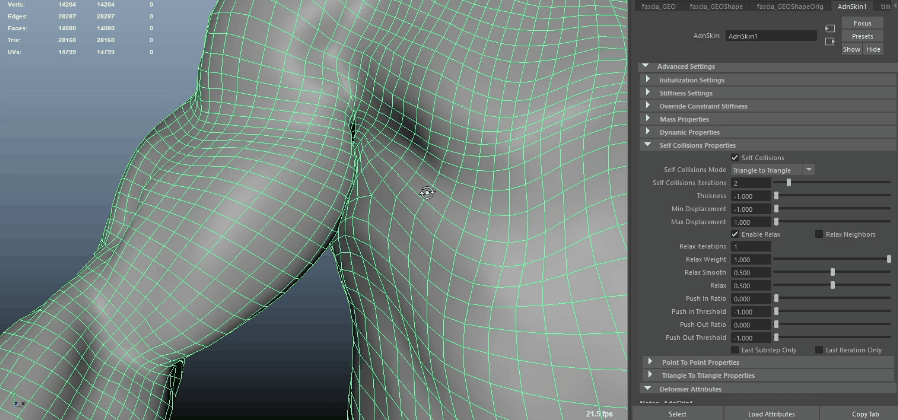Collapse the Self Collisions Properties section
The height and width of the screenshot is (420, 898).
click(x=697, y=145)
